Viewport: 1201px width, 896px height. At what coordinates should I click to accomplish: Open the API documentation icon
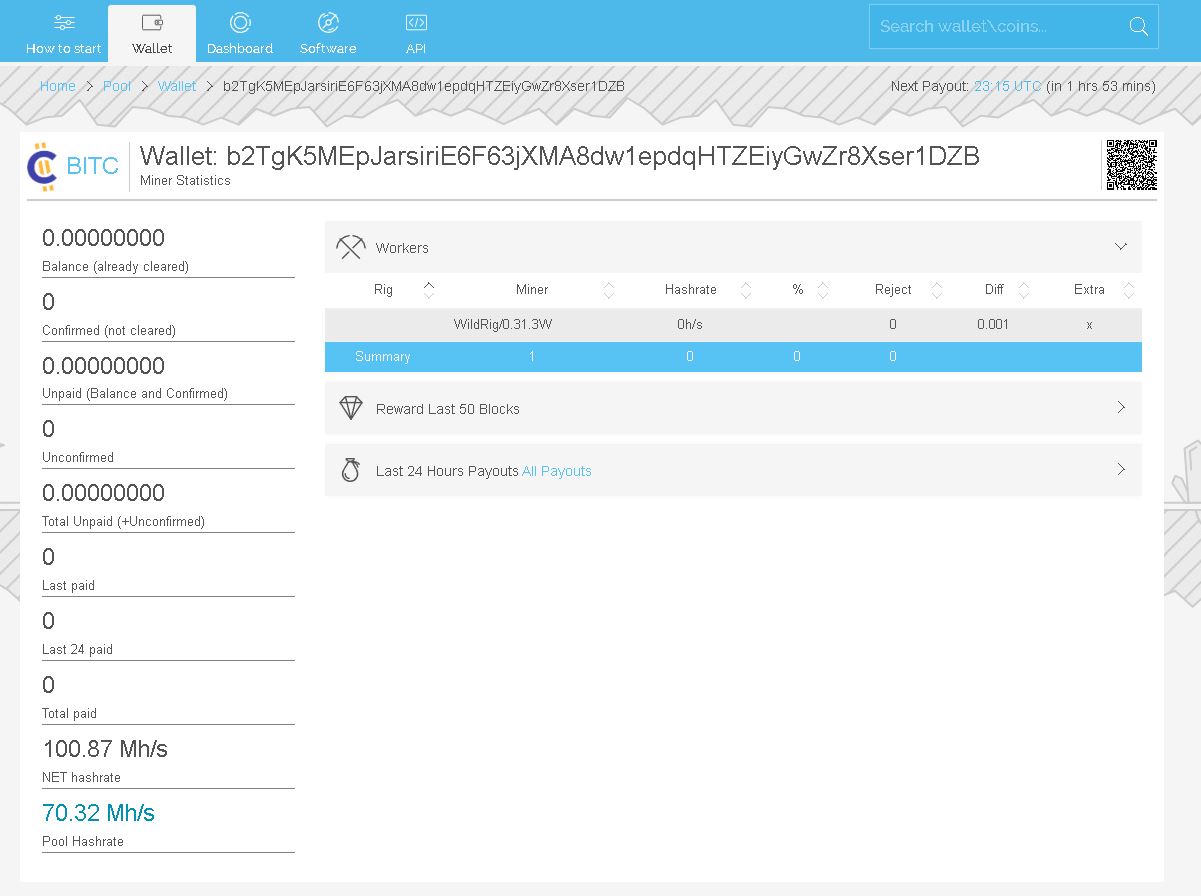pos(415,22)
